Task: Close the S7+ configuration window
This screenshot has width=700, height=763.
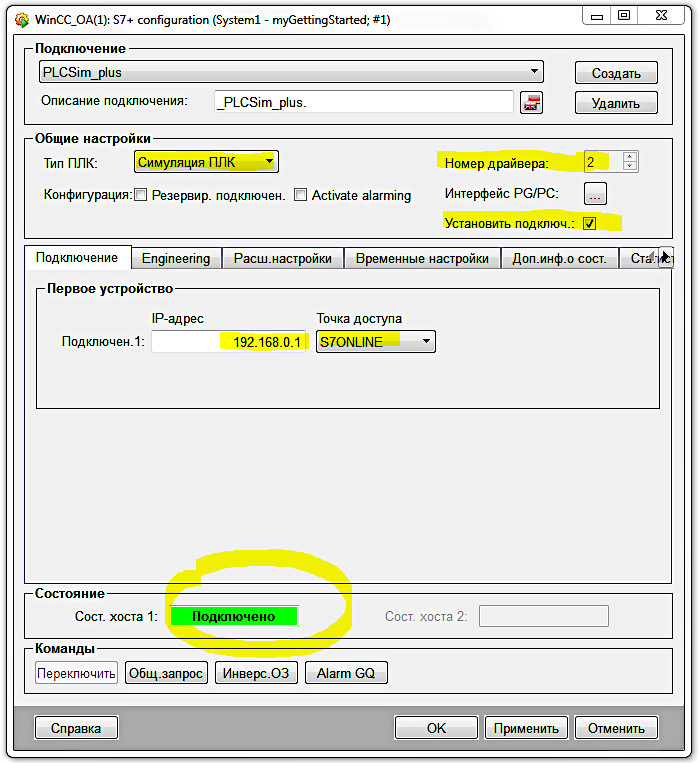Action: pos(661,16)
